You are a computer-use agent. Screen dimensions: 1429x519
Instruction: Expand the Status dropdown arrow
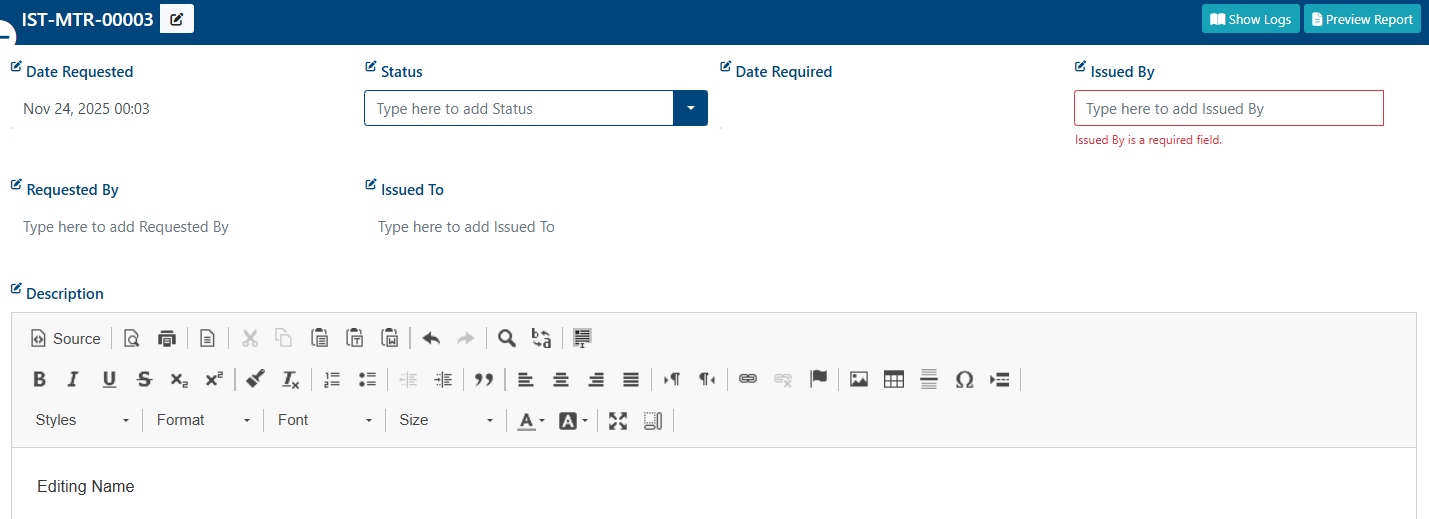click(x=691, y=108)
